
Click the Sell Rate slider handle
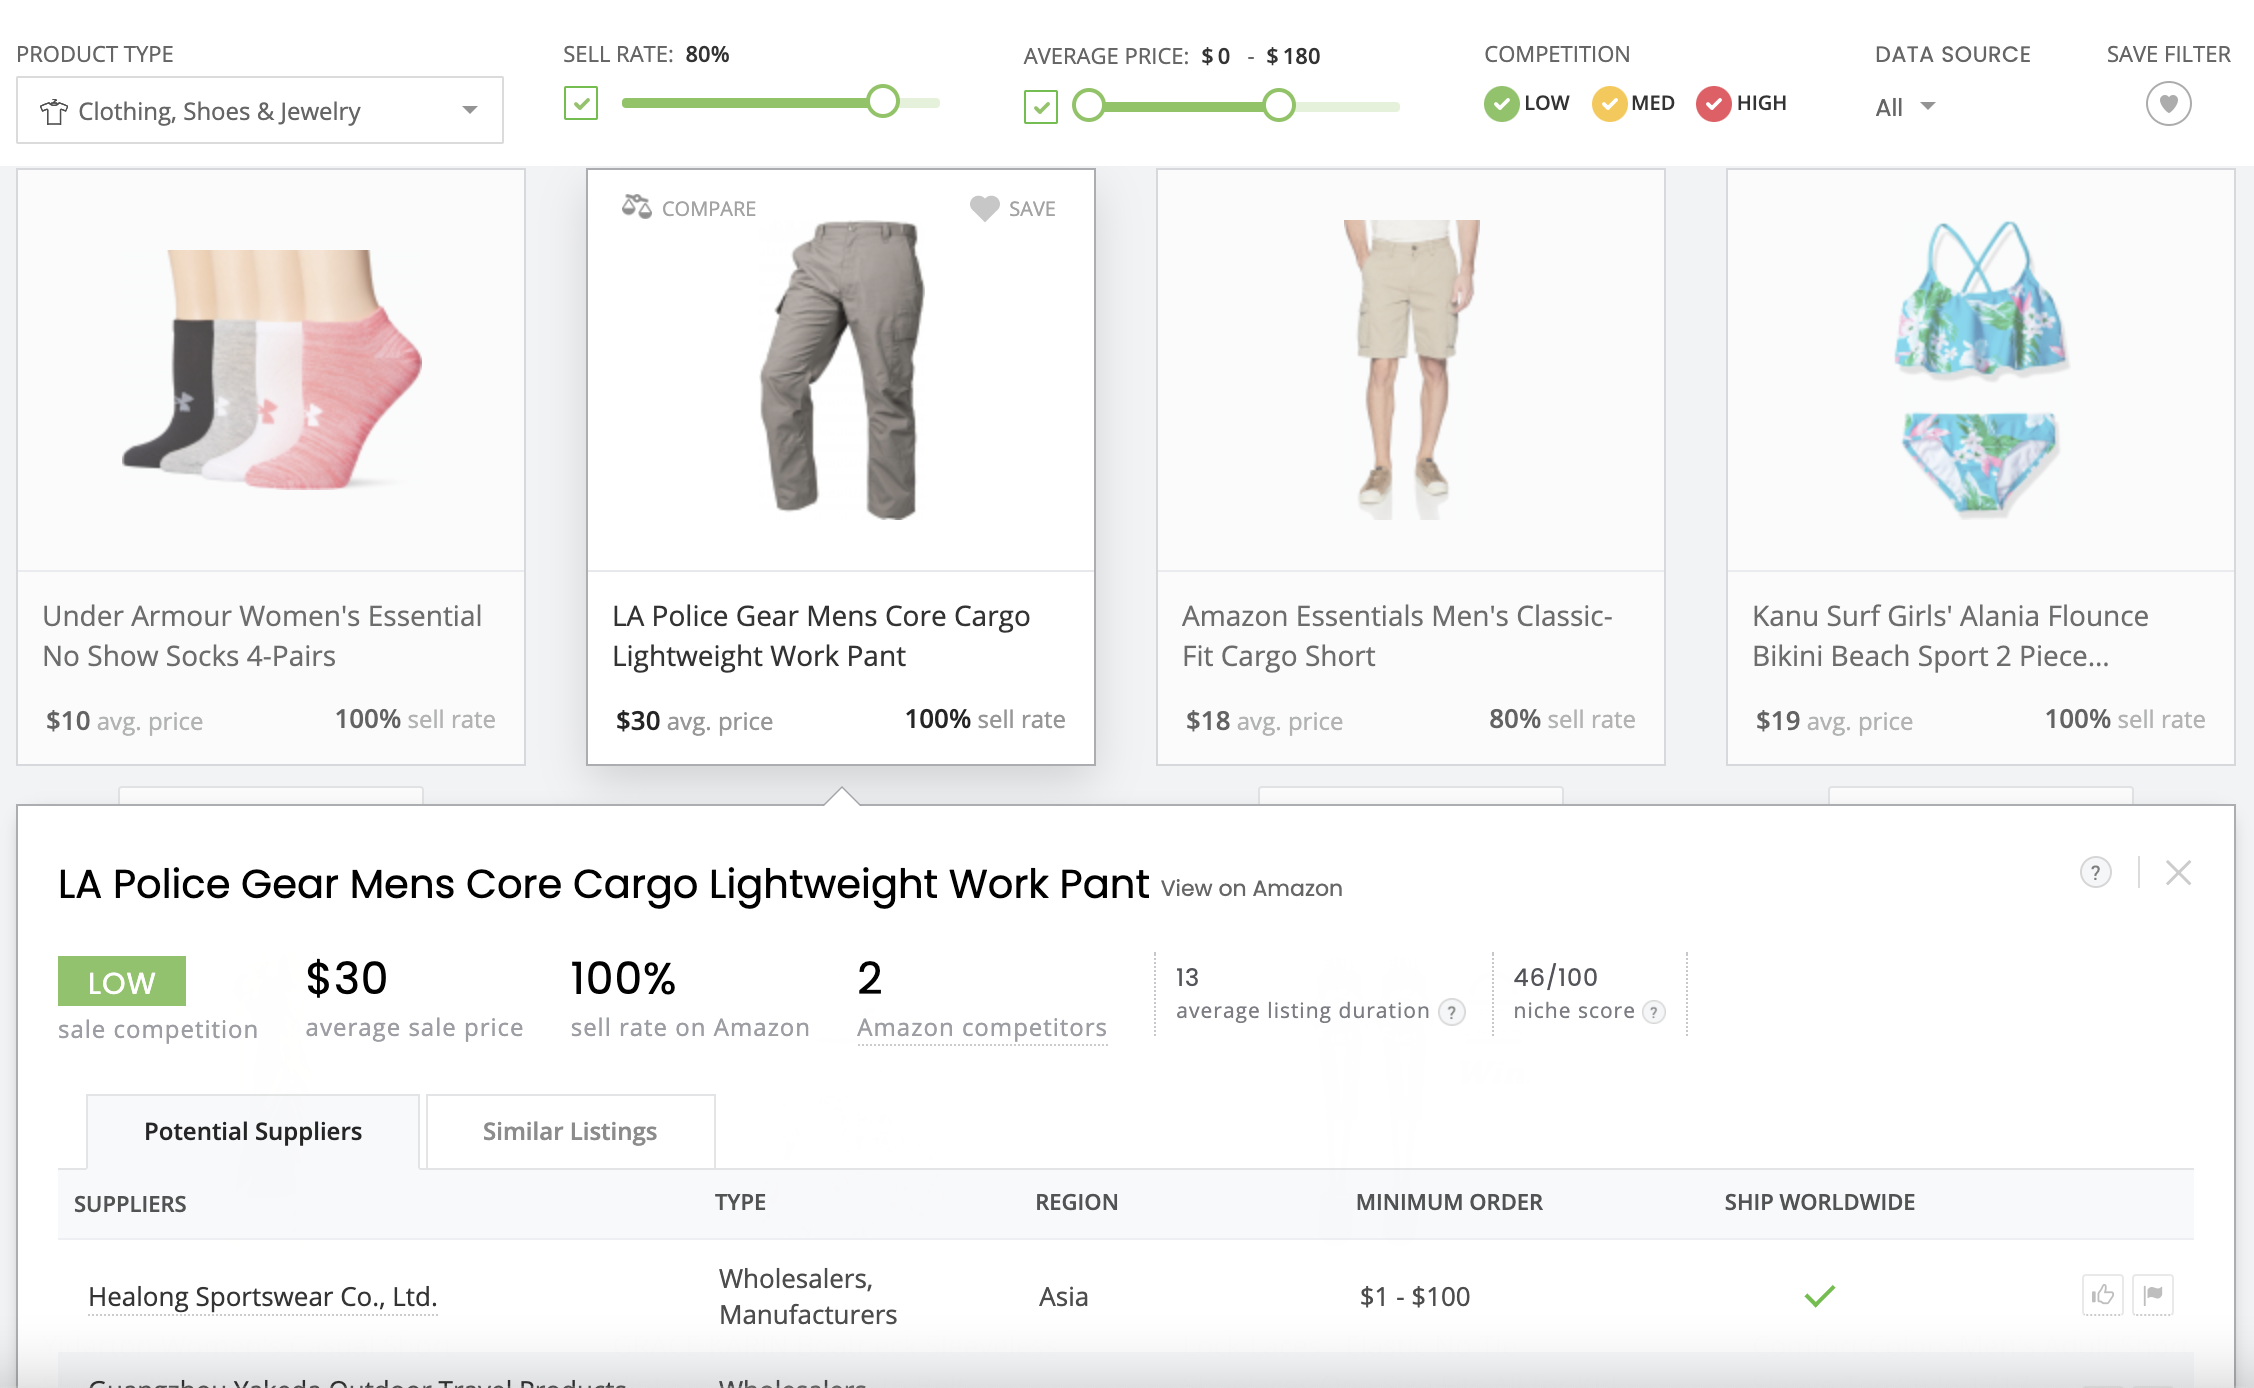click(883, 101)
